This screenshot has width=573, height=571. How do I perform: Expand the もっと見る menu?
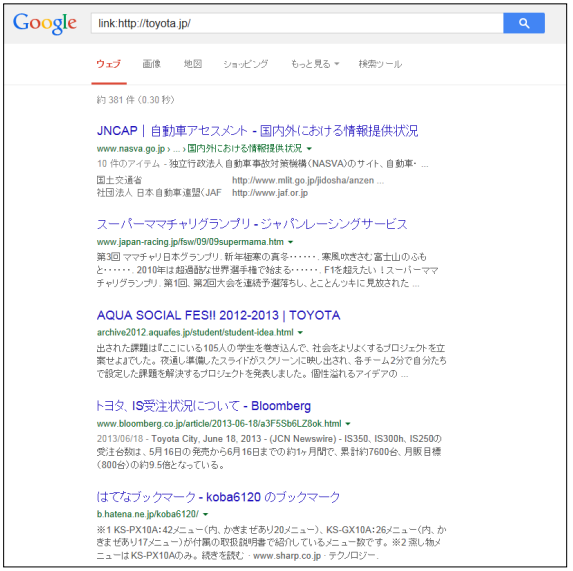click(315, 64)
